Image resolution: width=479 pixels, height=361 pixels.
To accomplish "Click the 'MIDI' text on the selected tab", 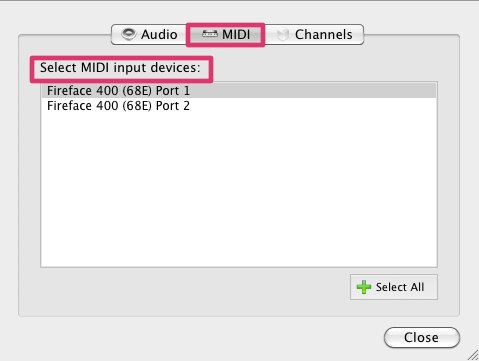I will pos(236,34).
